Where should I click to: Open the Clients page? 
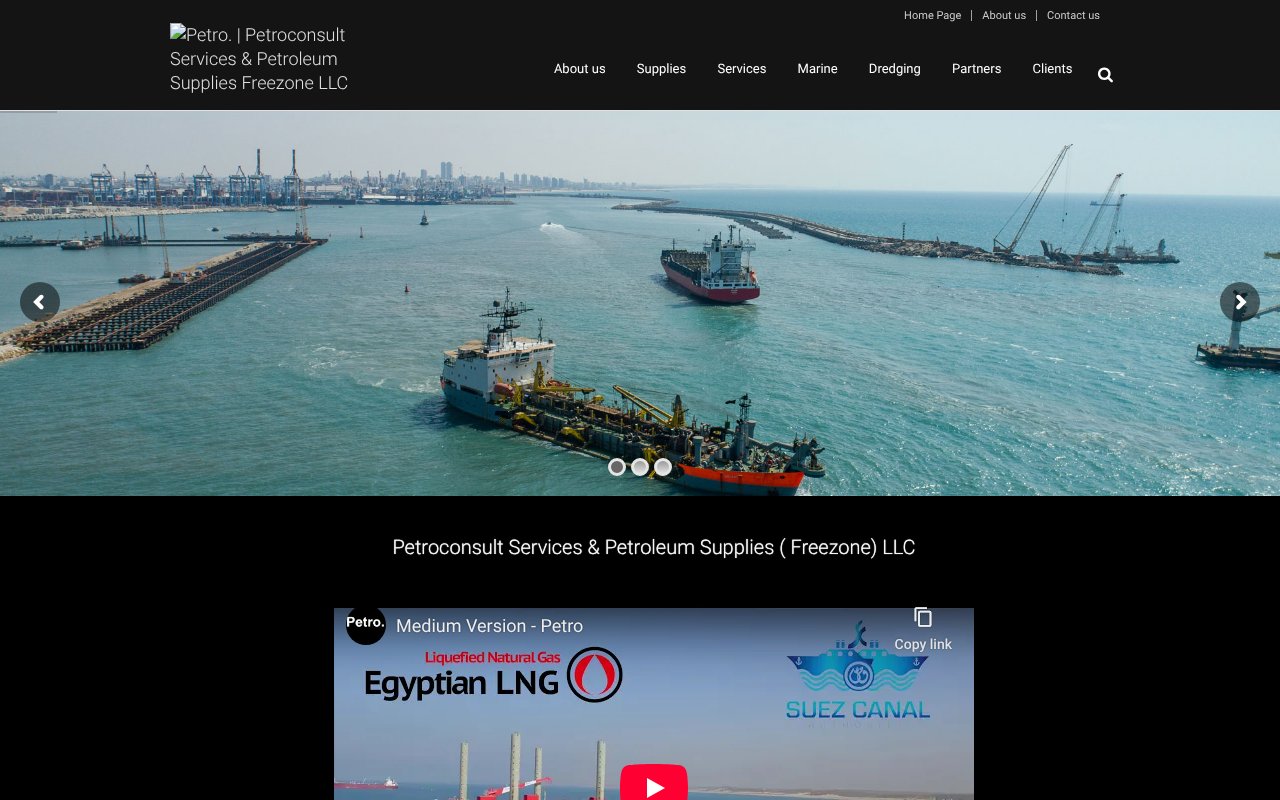point(1052,68)
